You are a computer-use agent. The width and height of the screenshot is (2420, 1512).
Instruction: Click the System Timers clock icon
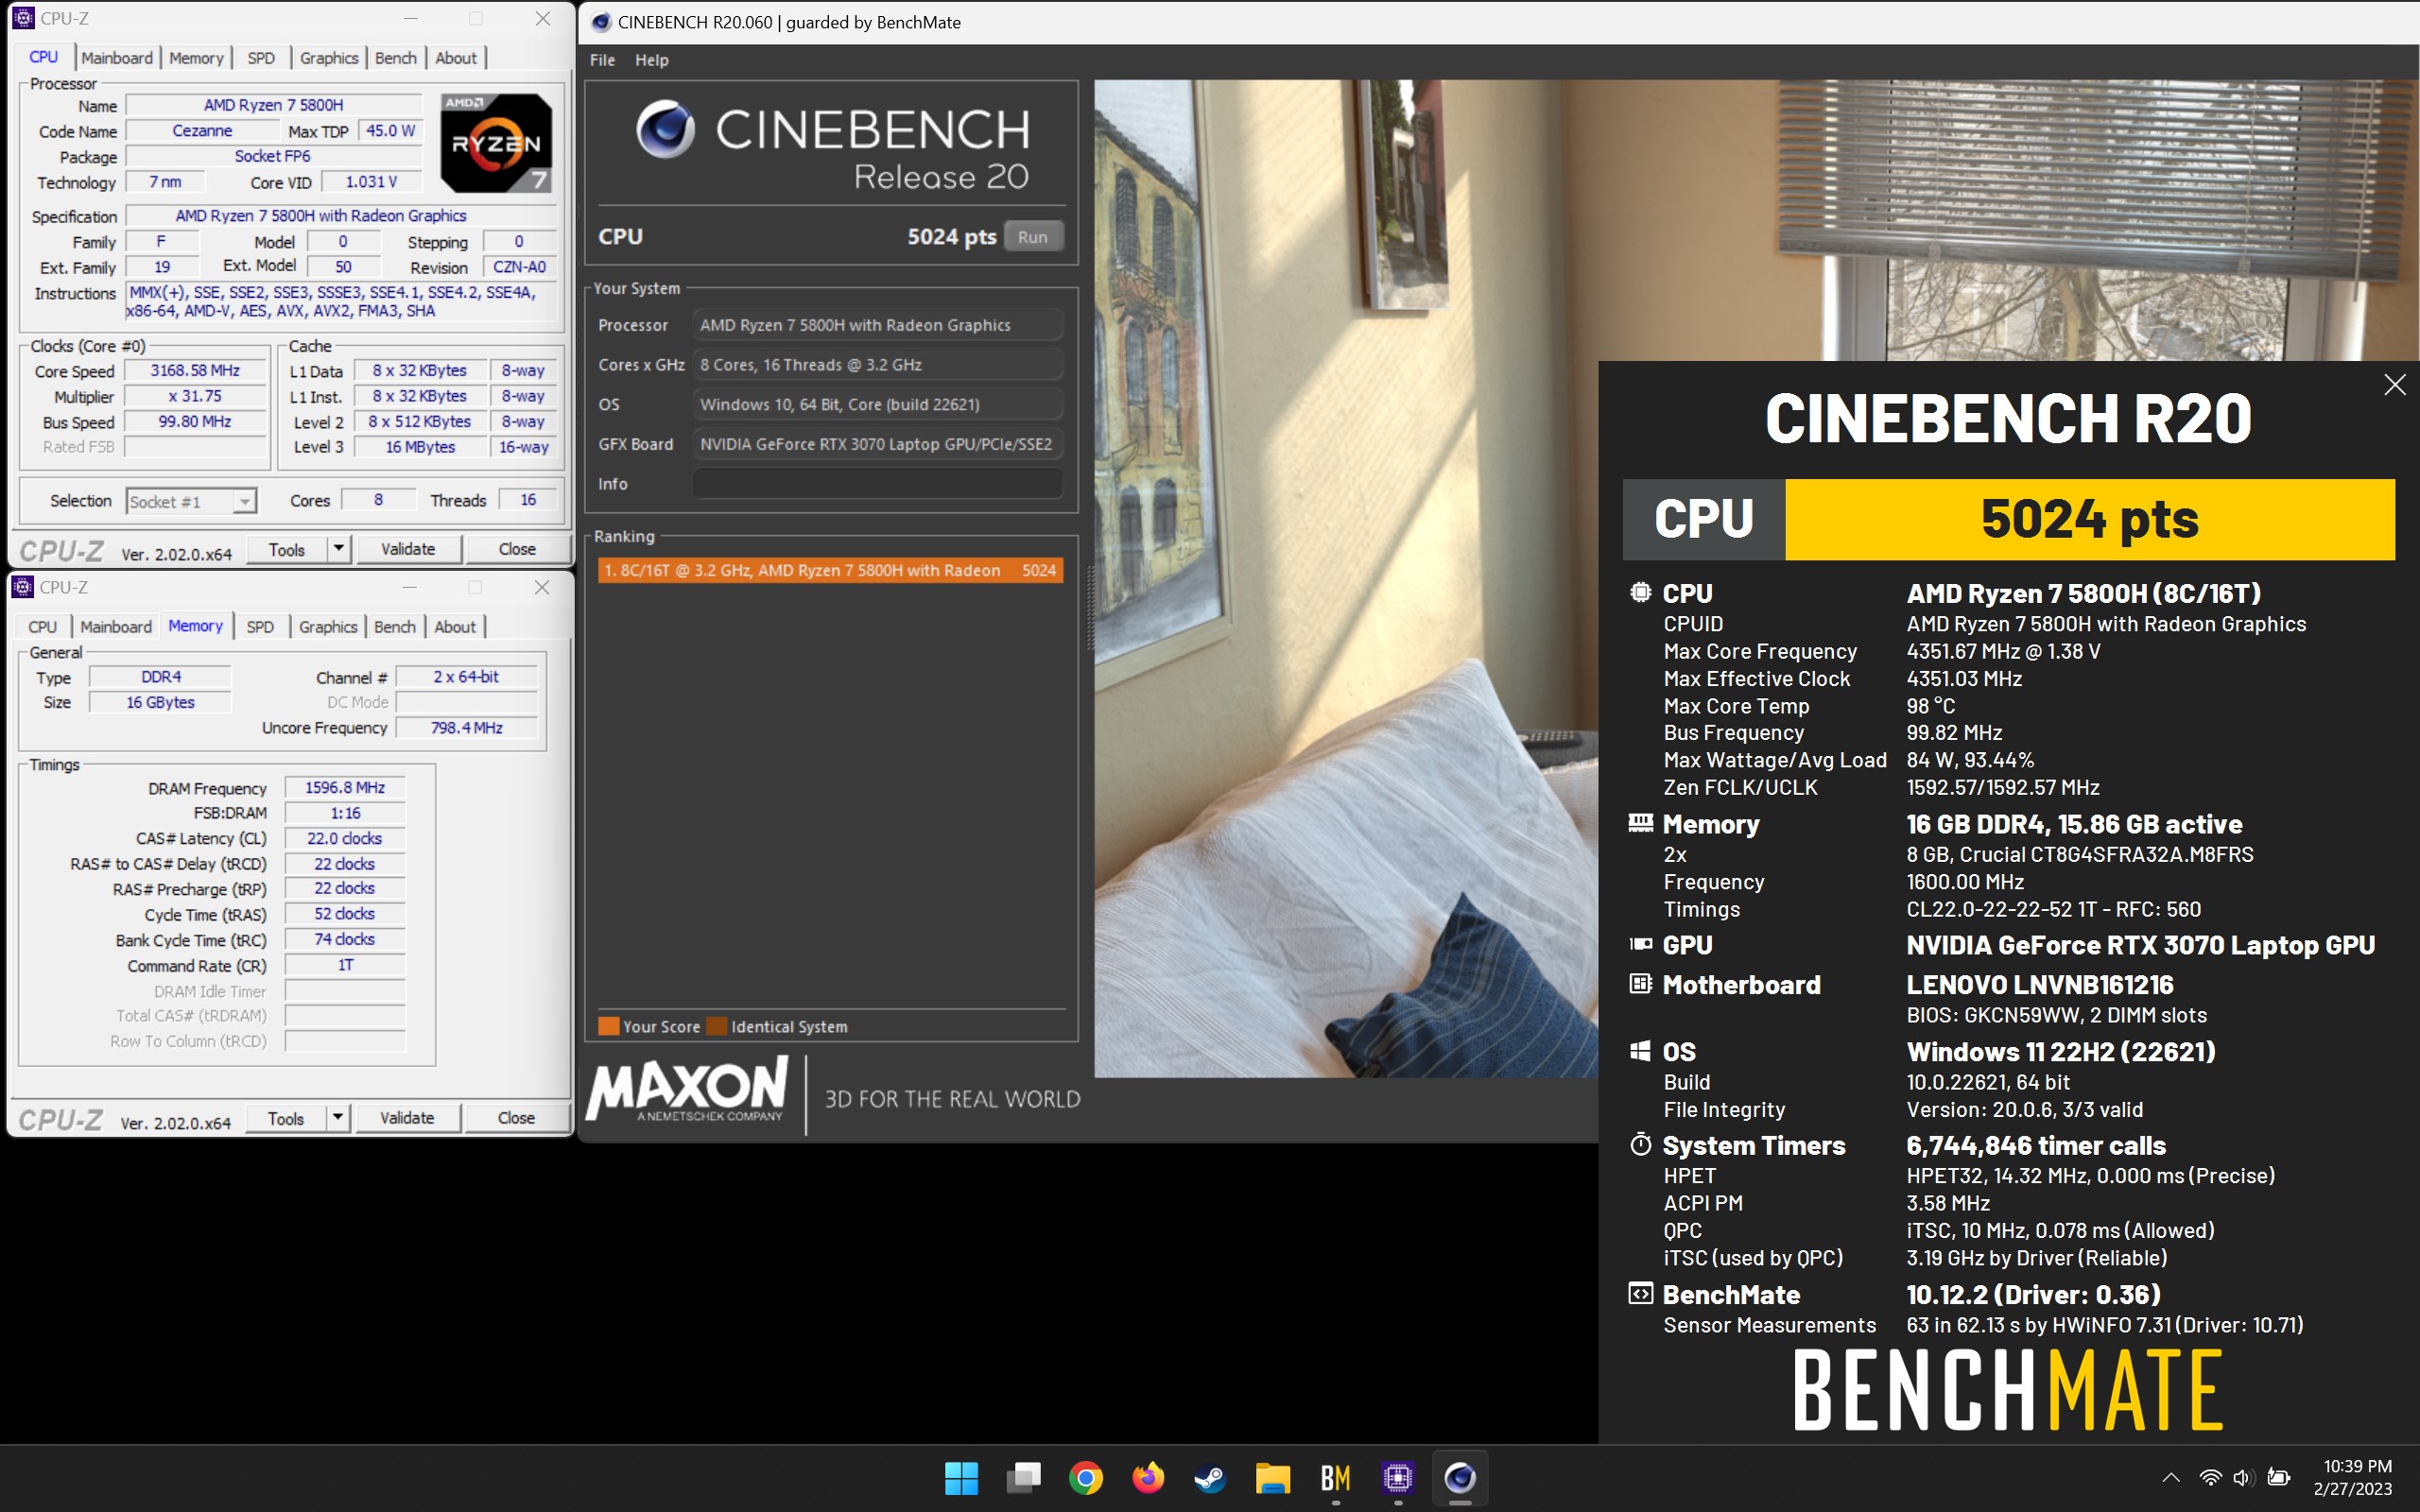point(1640,1144)
